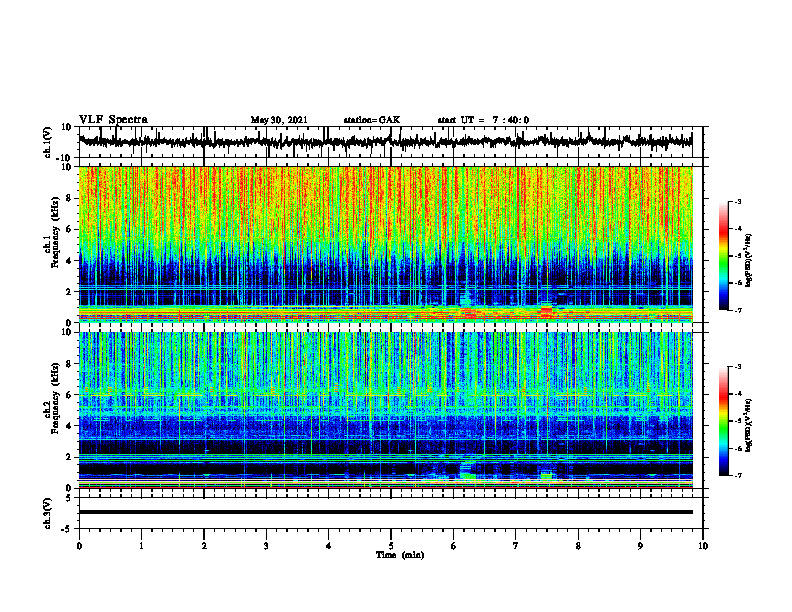The width and height of the screenshot is (792, 612).
Task: Click the "station=GAK" header label
Action: [x=372, y=120]
